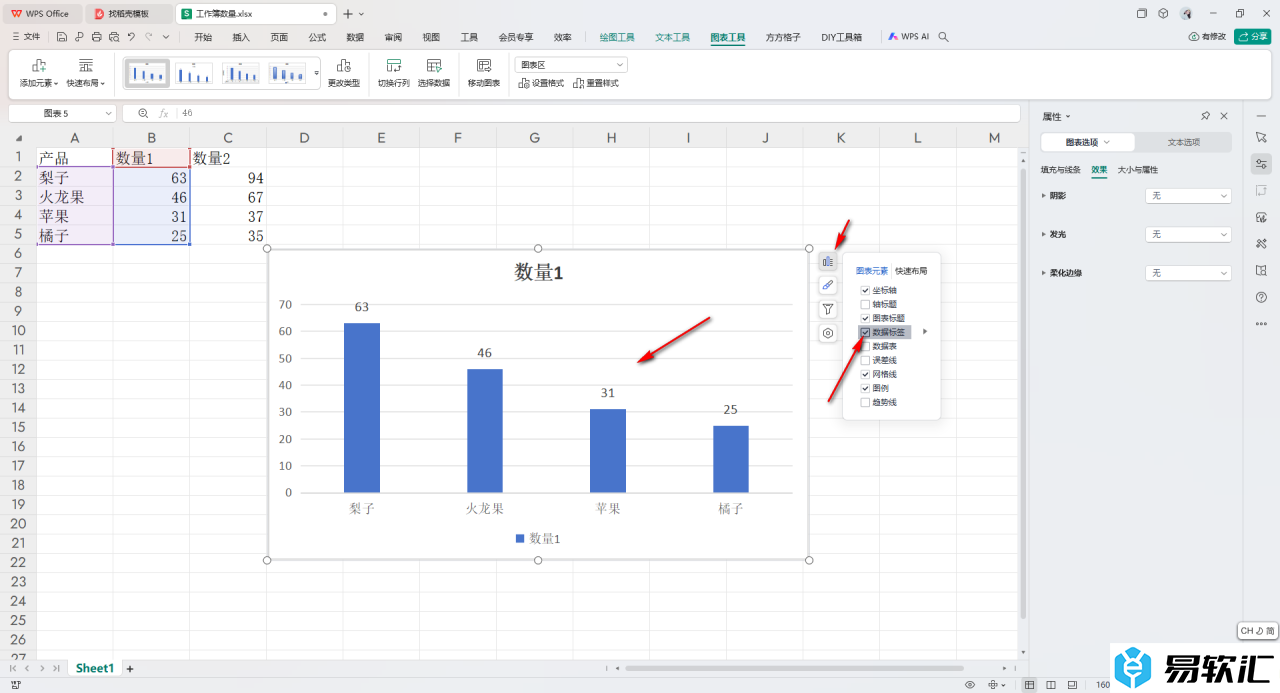The width and height of the screenshot is (1280, 693).
Task: Click the Print icon in quick access bar
Action: coord(96,37)
